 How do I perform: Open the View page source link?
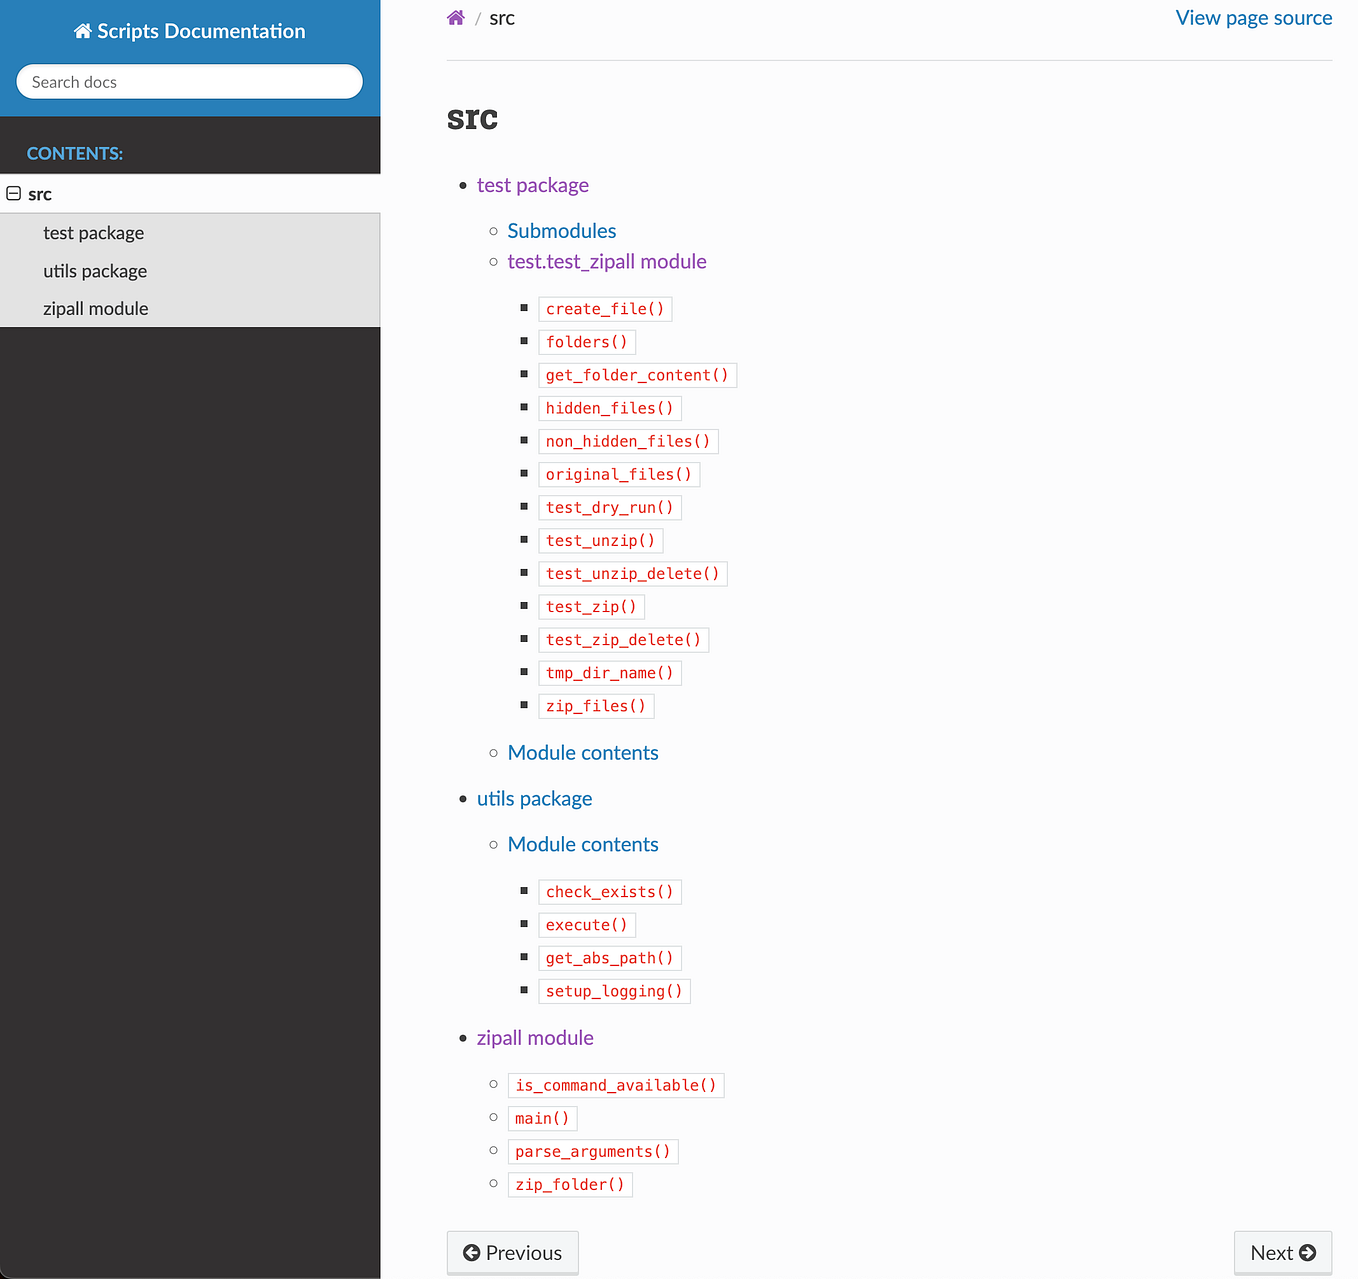(1254, 17)
